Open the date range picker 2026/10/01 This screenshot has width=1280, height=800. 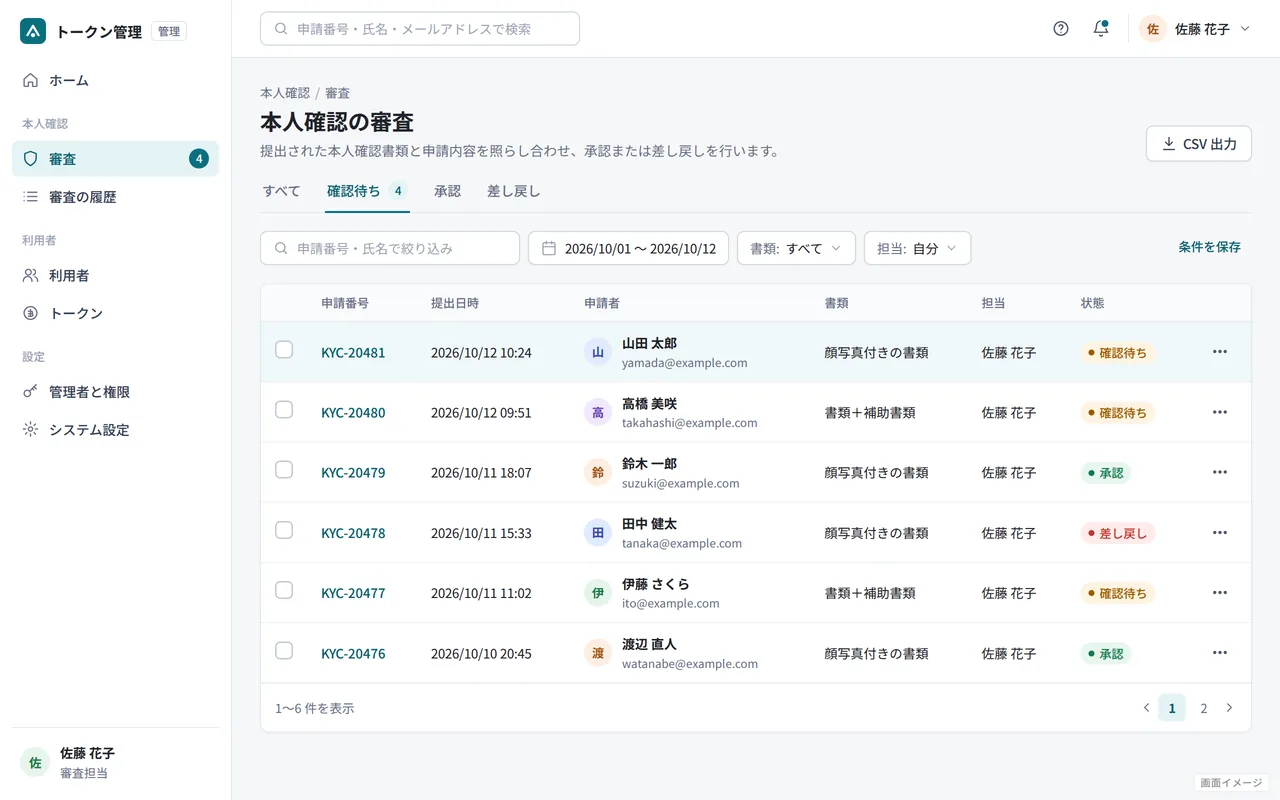tap(628, 248)
